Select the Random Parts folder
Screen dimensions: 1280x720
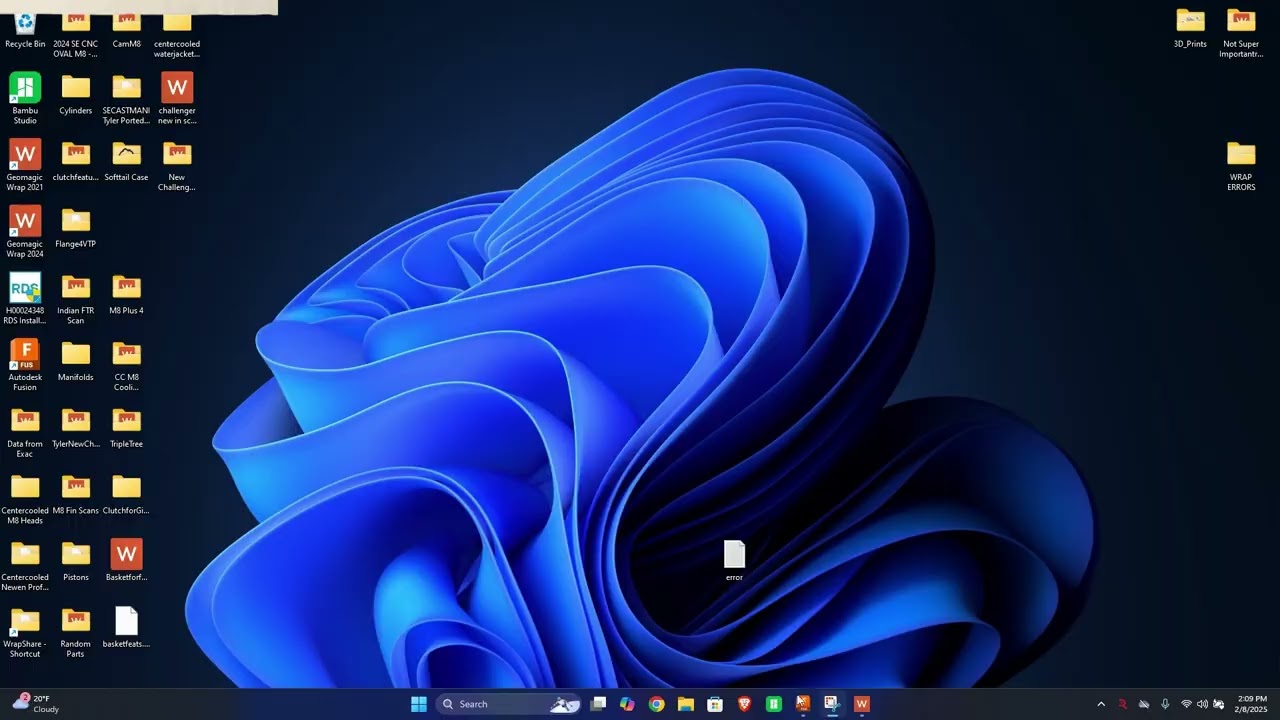click(x=76, y=633)
